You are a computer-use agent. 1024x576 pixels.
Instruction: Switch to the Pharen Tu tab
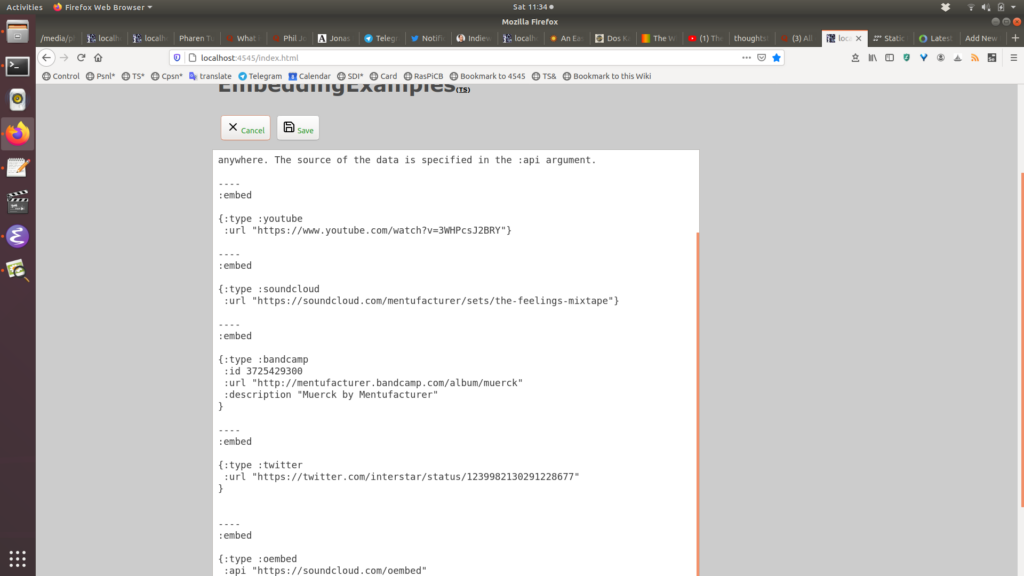coord(196,38)
